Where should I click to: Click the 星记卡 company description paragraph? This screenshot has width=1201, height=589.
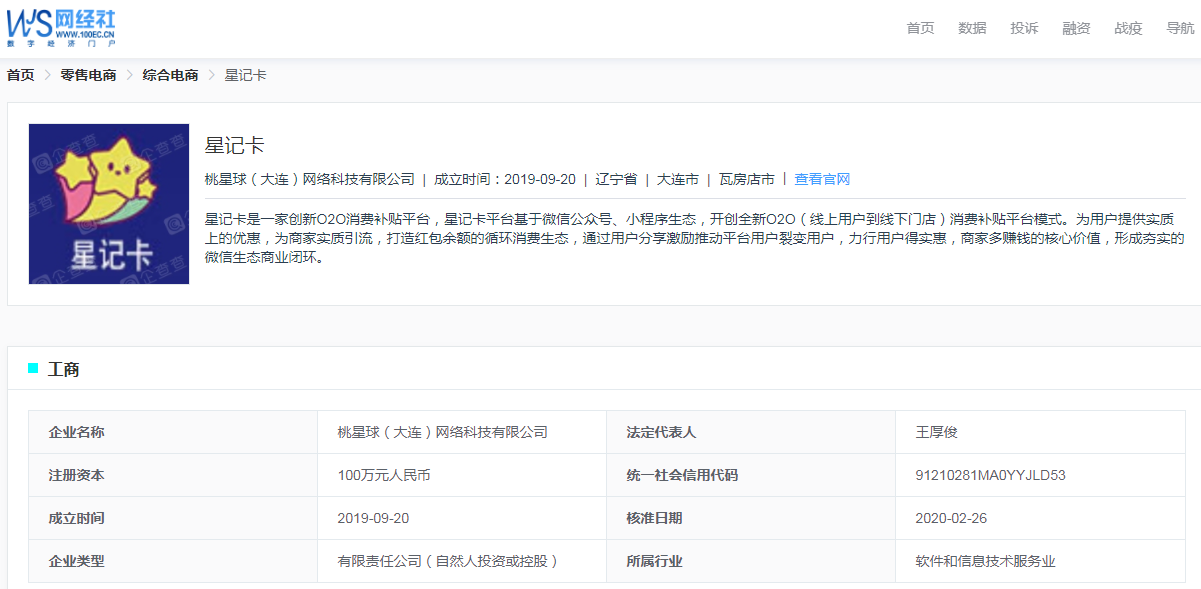coord(694,238)
